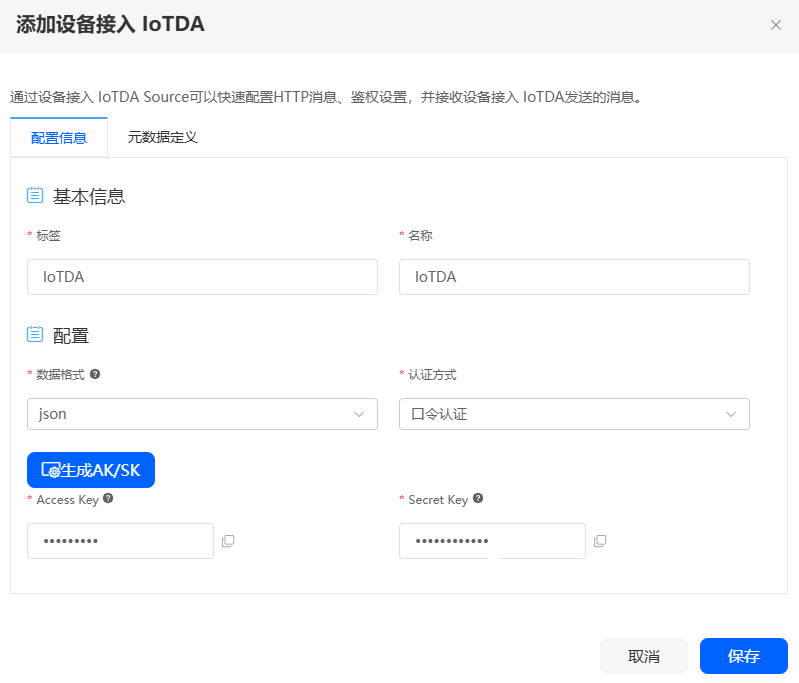Viewport: 799px width, 683px height.
Task: Show help for Secret Key
Action: point(478,498)
